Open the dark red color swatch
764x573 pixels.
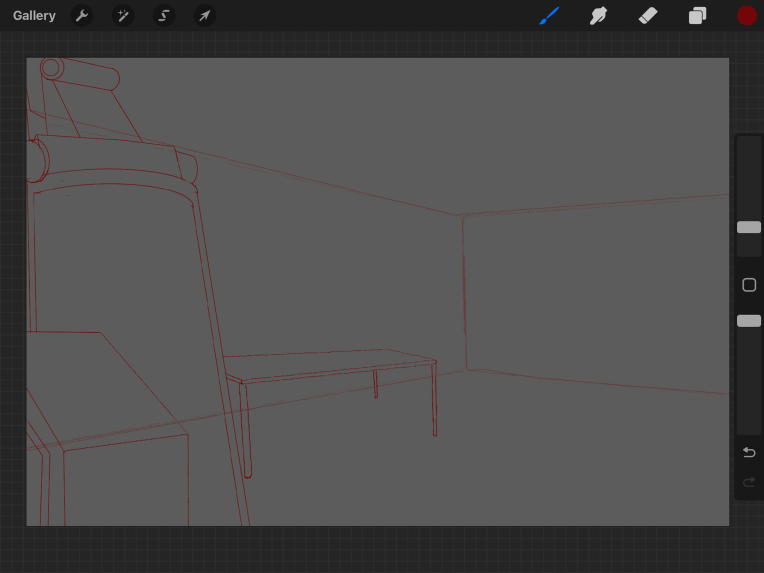[746, 16]
